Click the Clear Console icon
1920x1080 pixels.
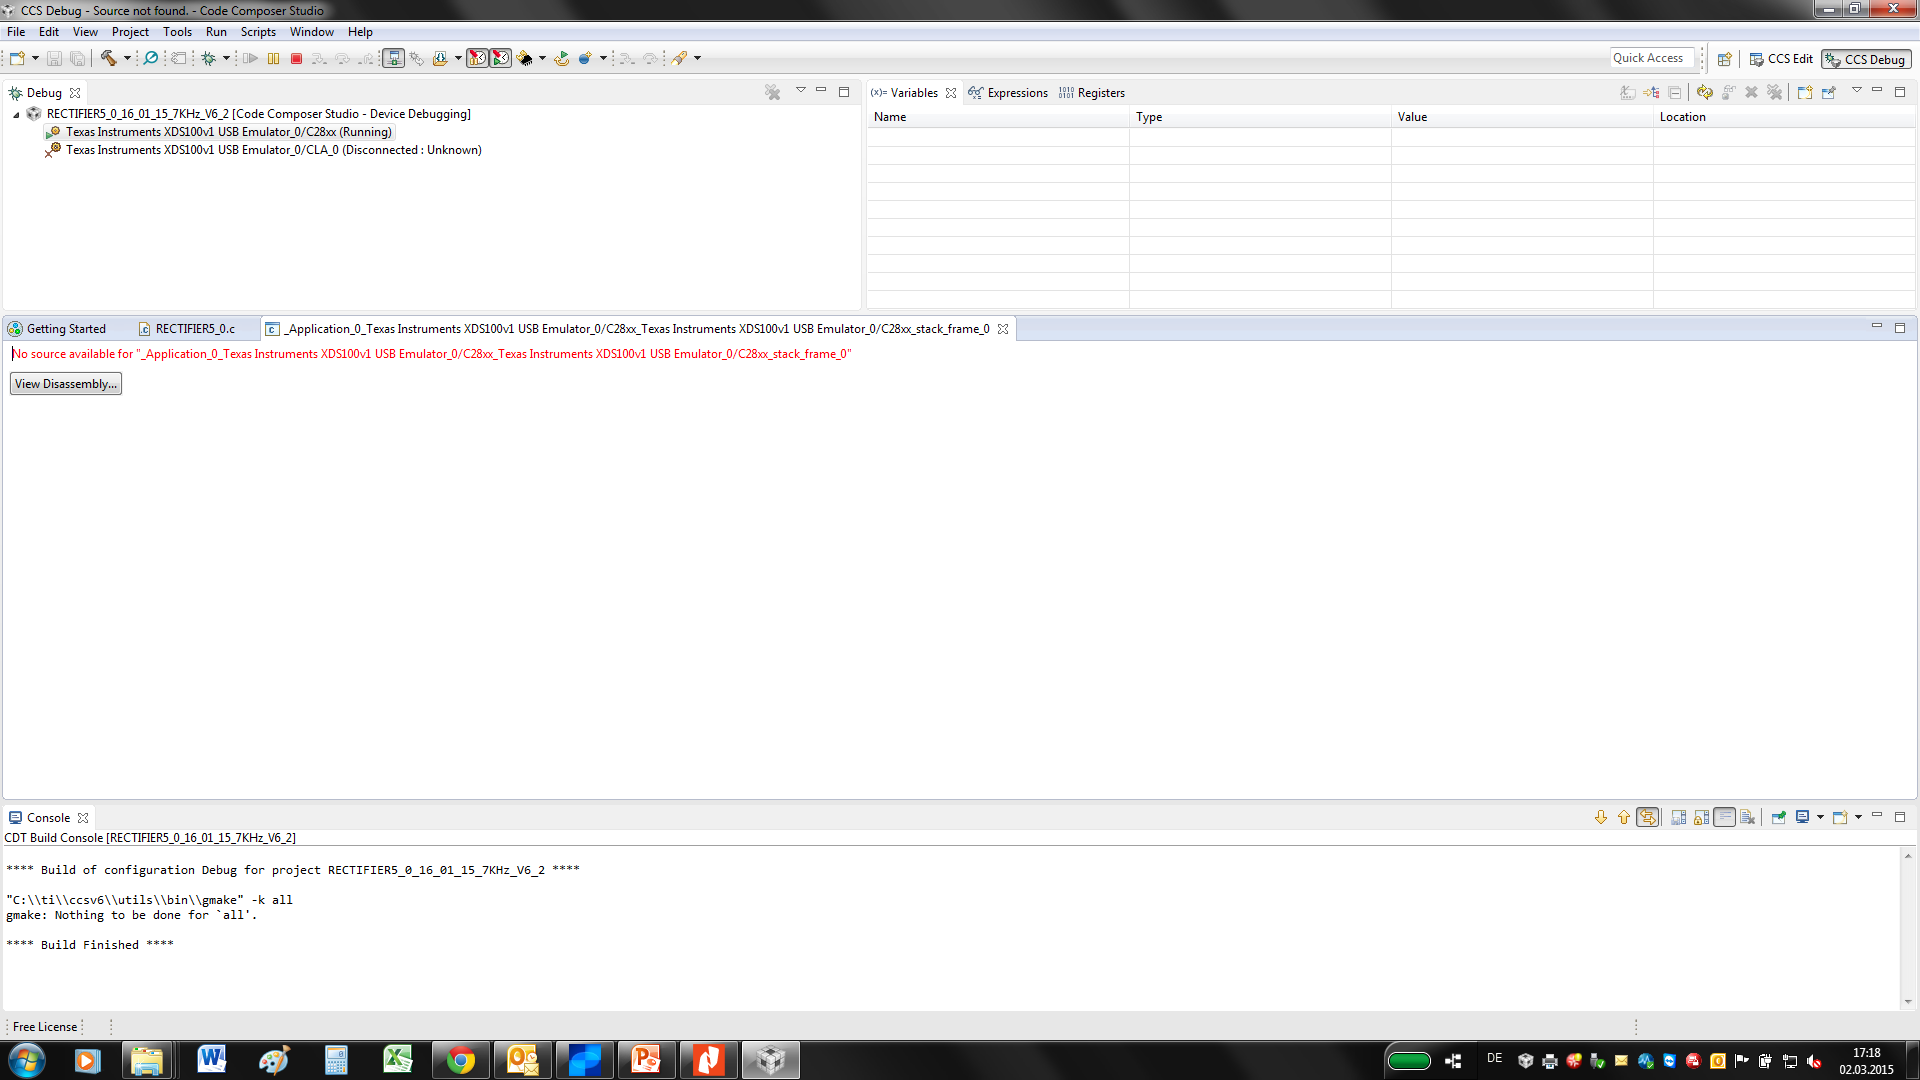click(x=1747, y=818)
